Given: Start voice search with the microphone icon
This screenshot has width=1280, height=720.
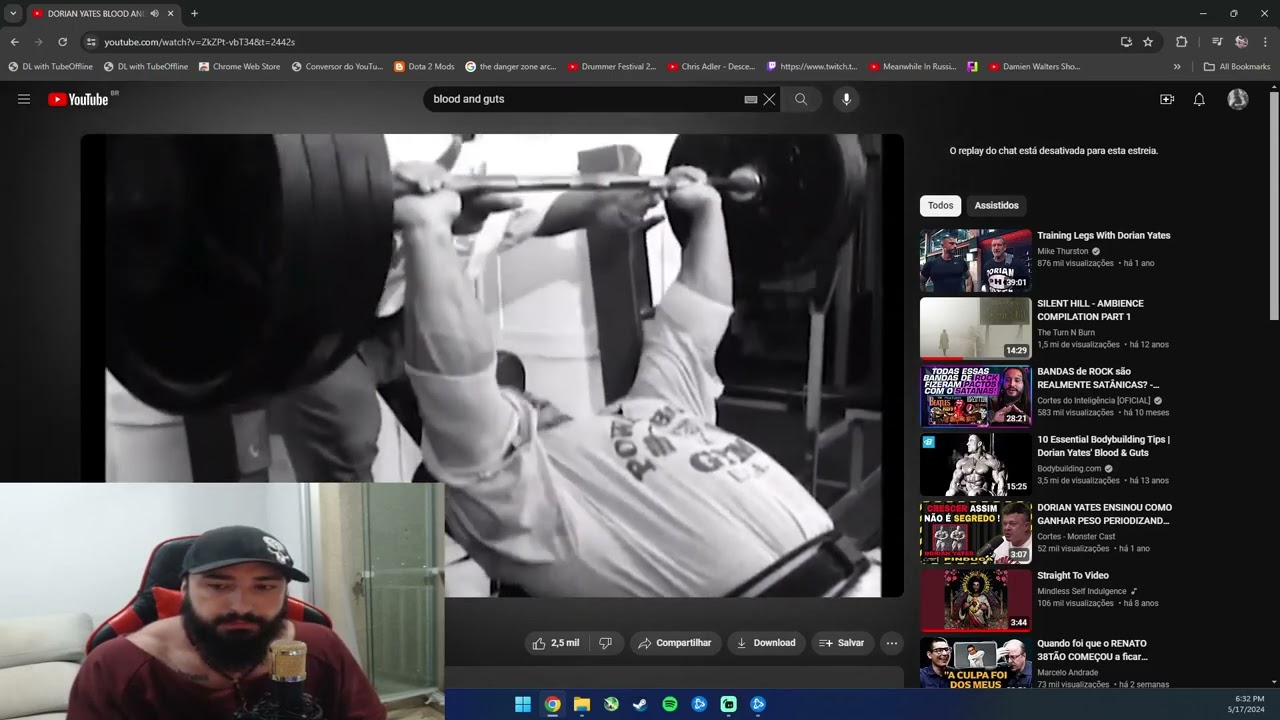Looking at the screenshot, I should (x=846, y=99).
